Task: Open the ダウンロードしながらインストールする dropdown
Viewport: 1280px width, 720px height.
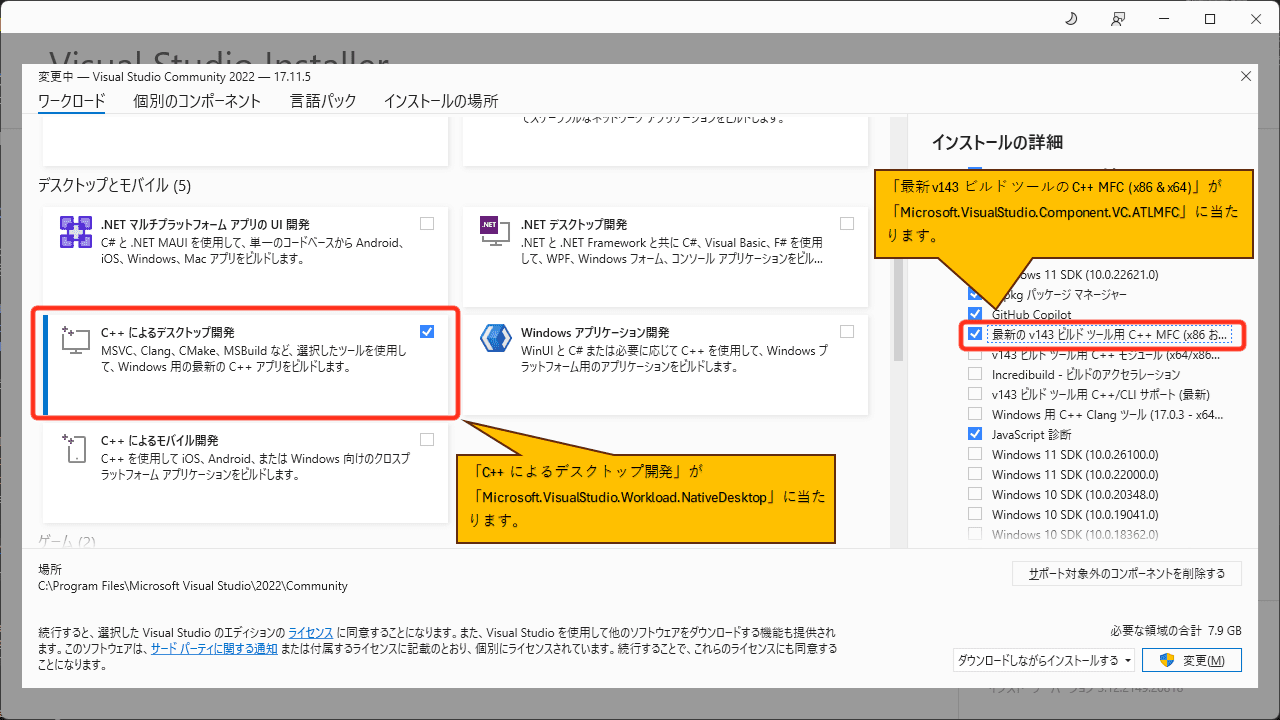Action: click(1042, 660)
